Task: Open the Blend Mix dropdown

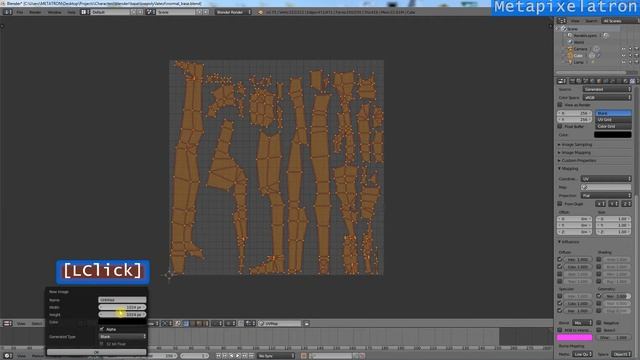Action: pos(582,323)
